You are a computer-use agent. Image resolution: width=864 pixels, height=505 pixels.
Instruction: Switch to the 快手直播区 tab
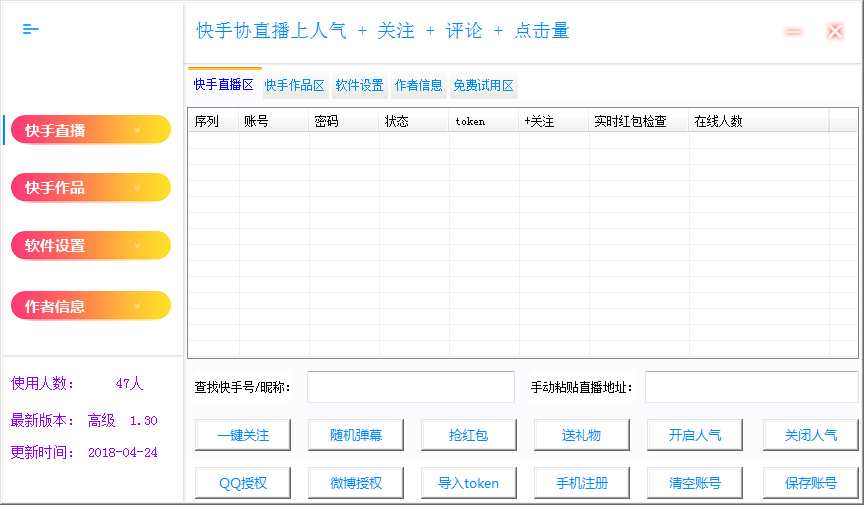(x=224, y=84)
